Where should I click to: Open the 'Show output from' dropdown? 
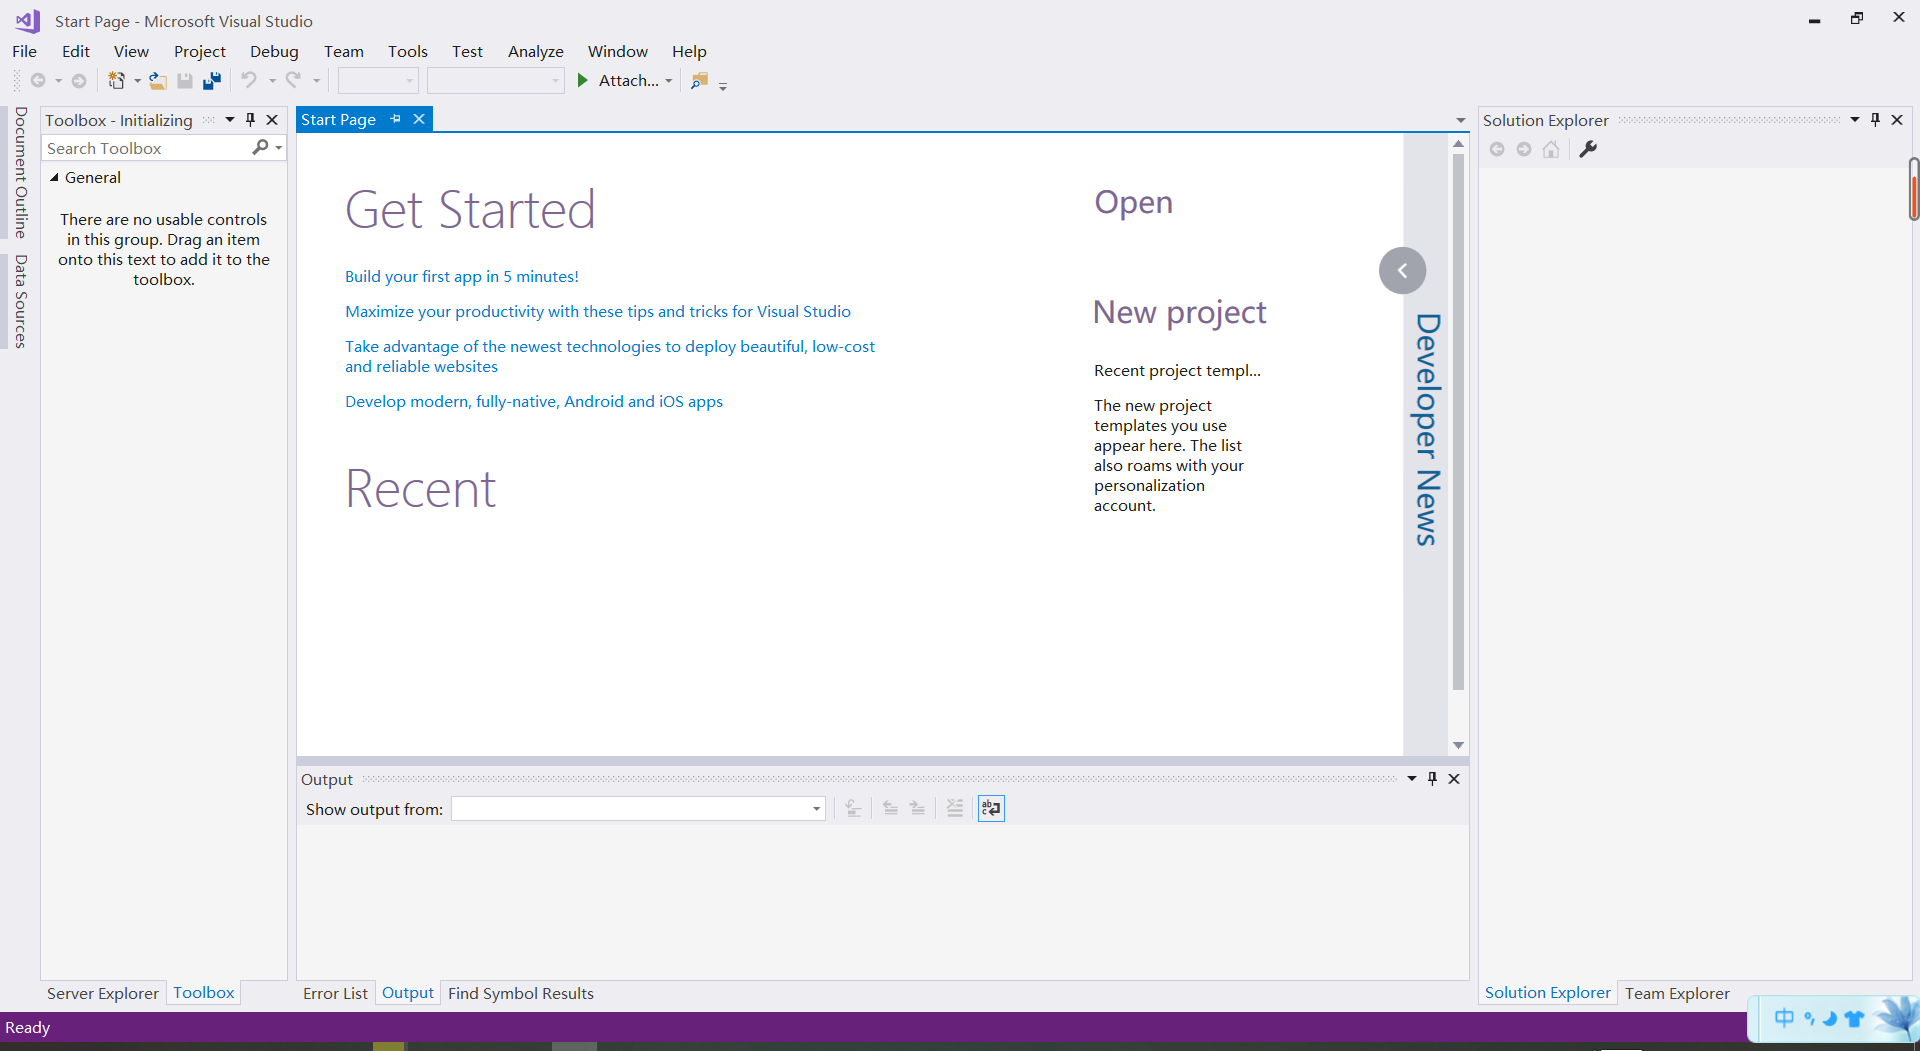coord(816,808)
